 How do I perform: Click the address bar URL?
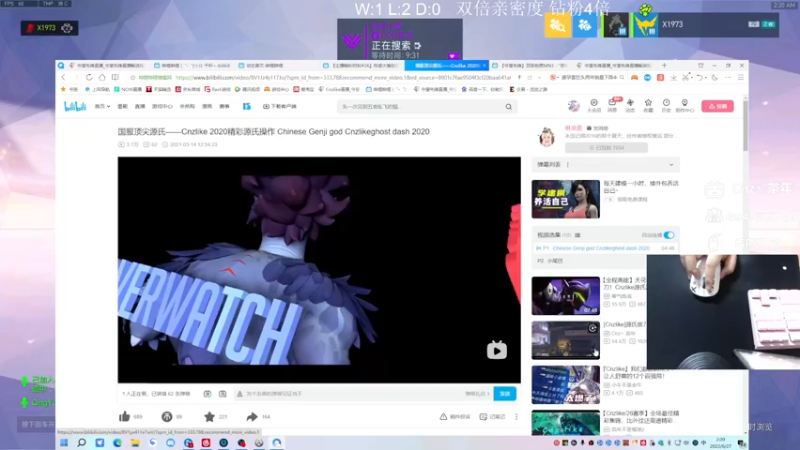click(343, 78)
